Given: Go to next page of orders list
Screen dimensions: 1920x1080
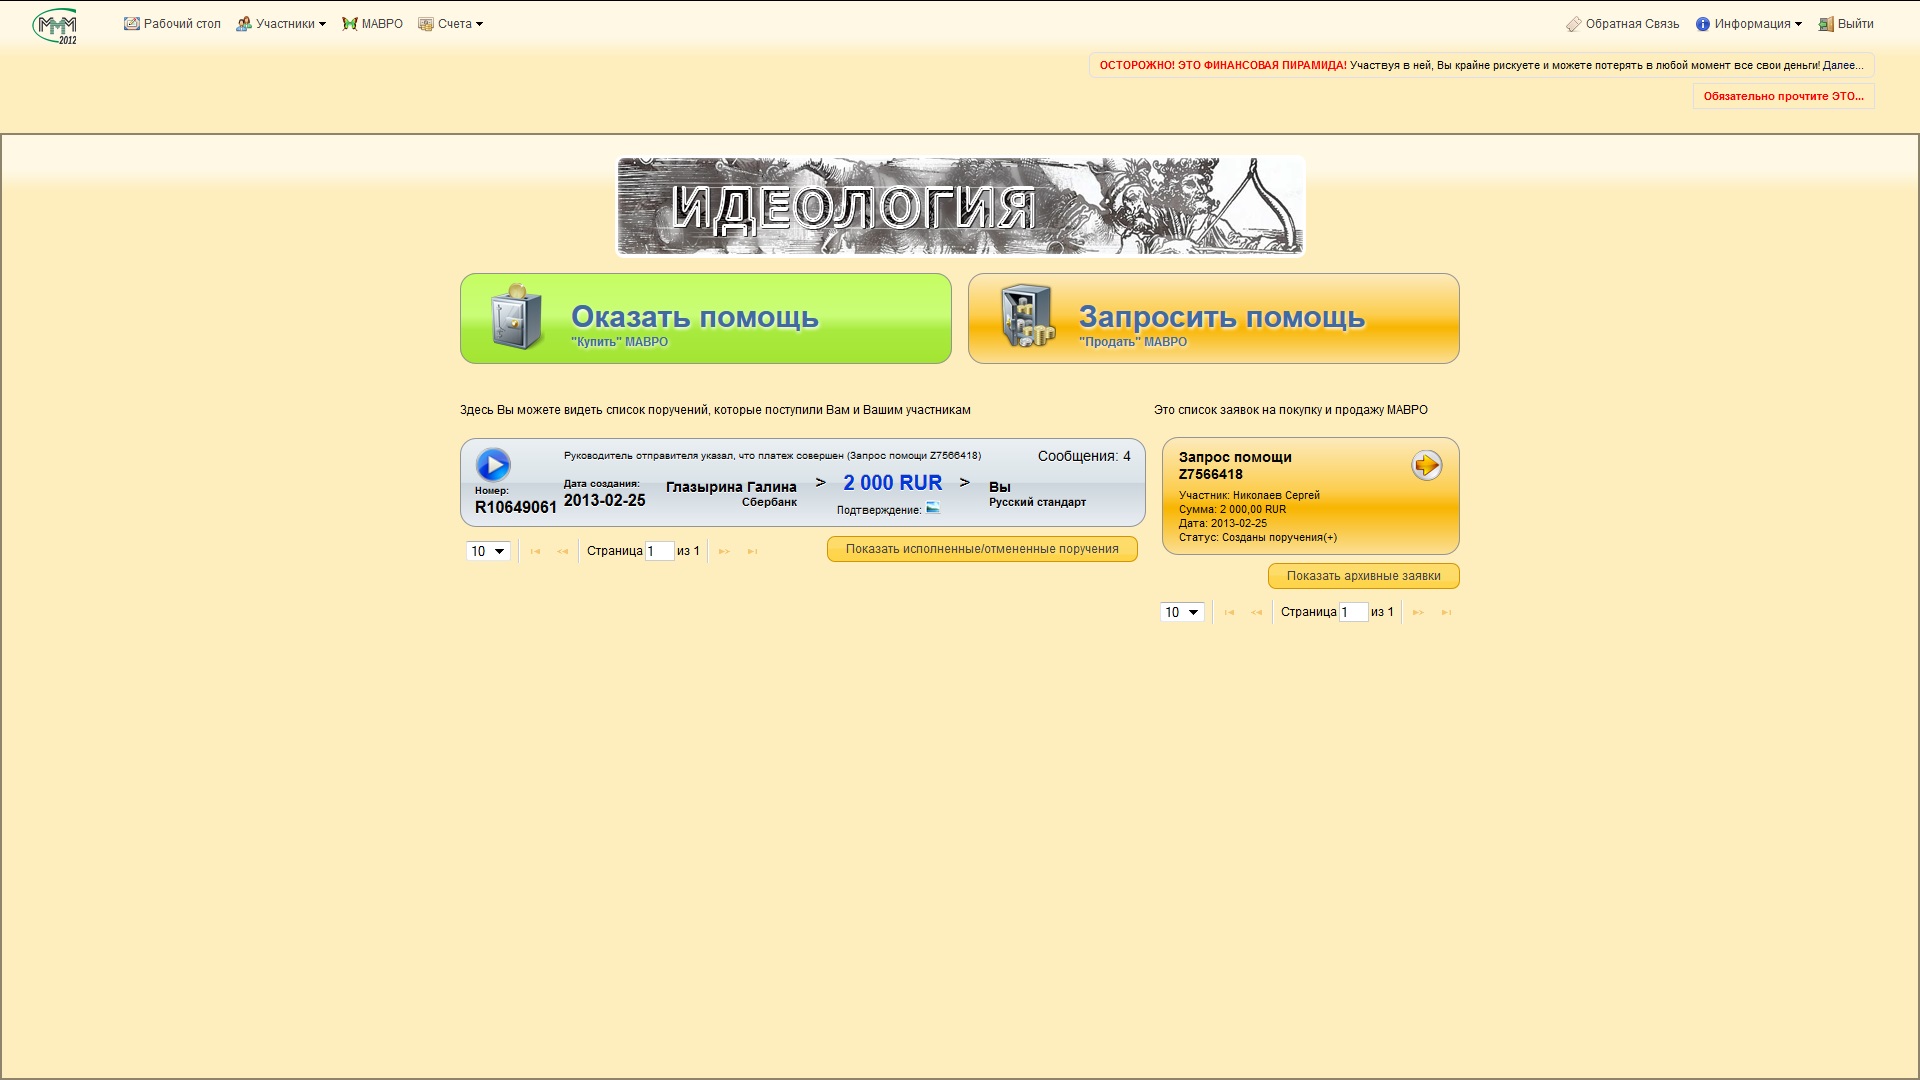Looking at the screenshot, I should (724, 552).
